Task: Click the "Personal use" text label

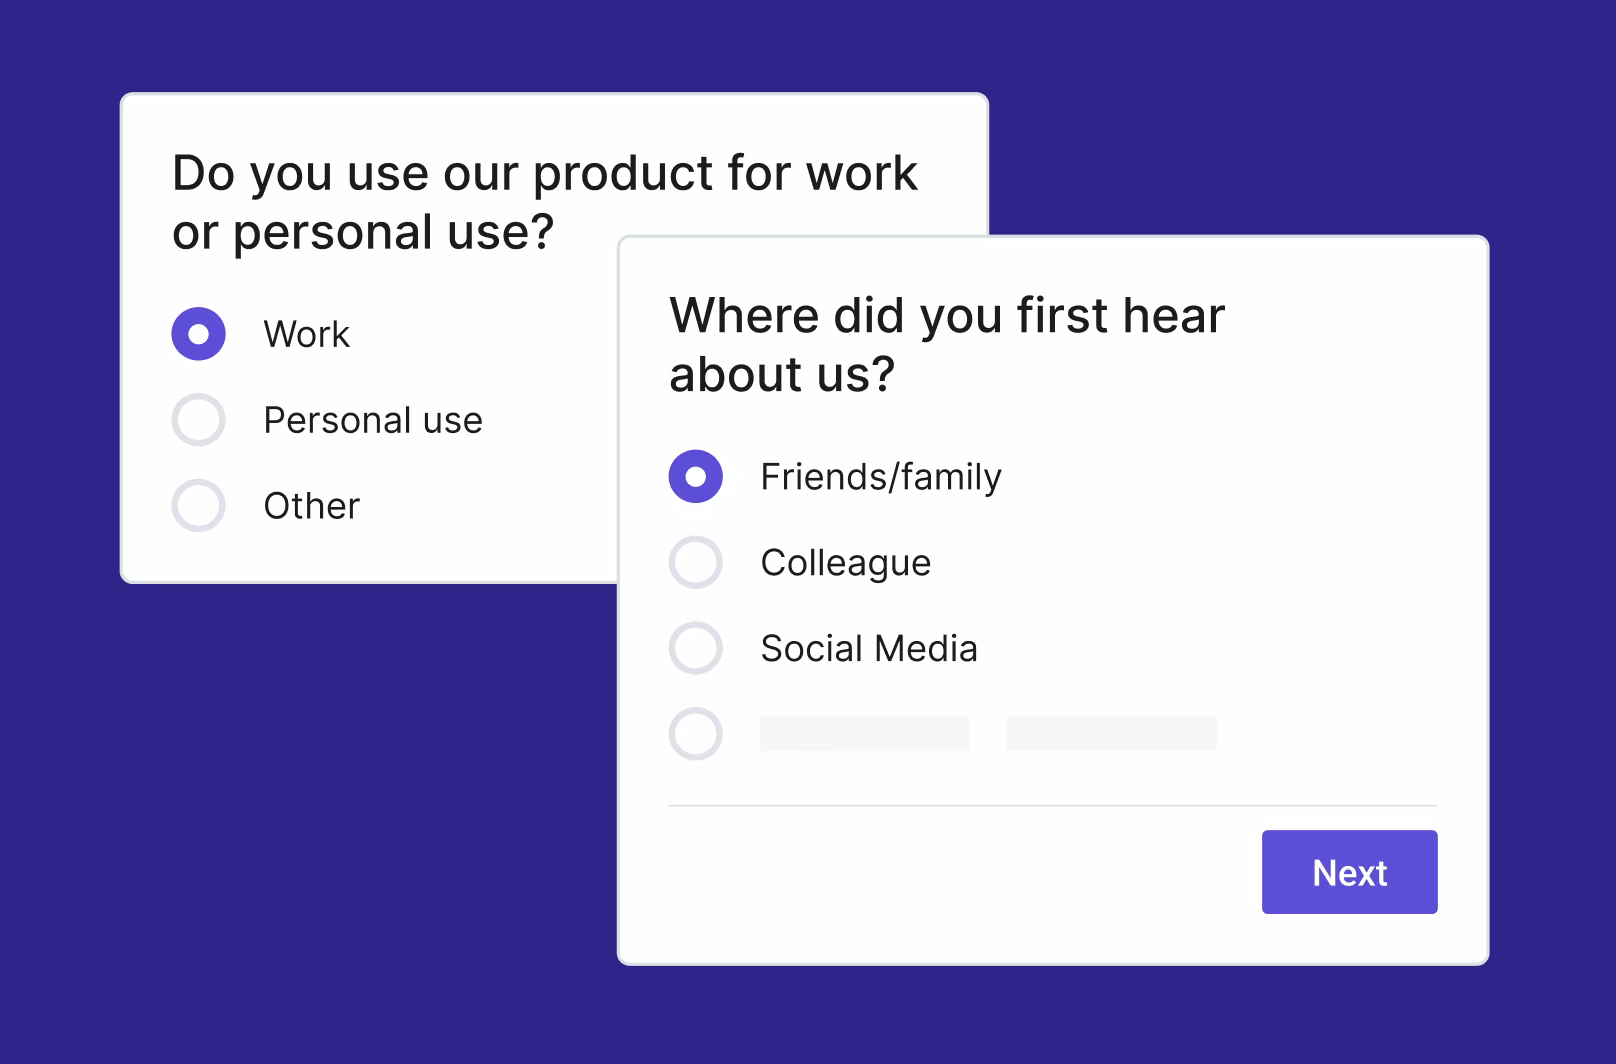Action: pyautogui.click(x=372, y=420)
